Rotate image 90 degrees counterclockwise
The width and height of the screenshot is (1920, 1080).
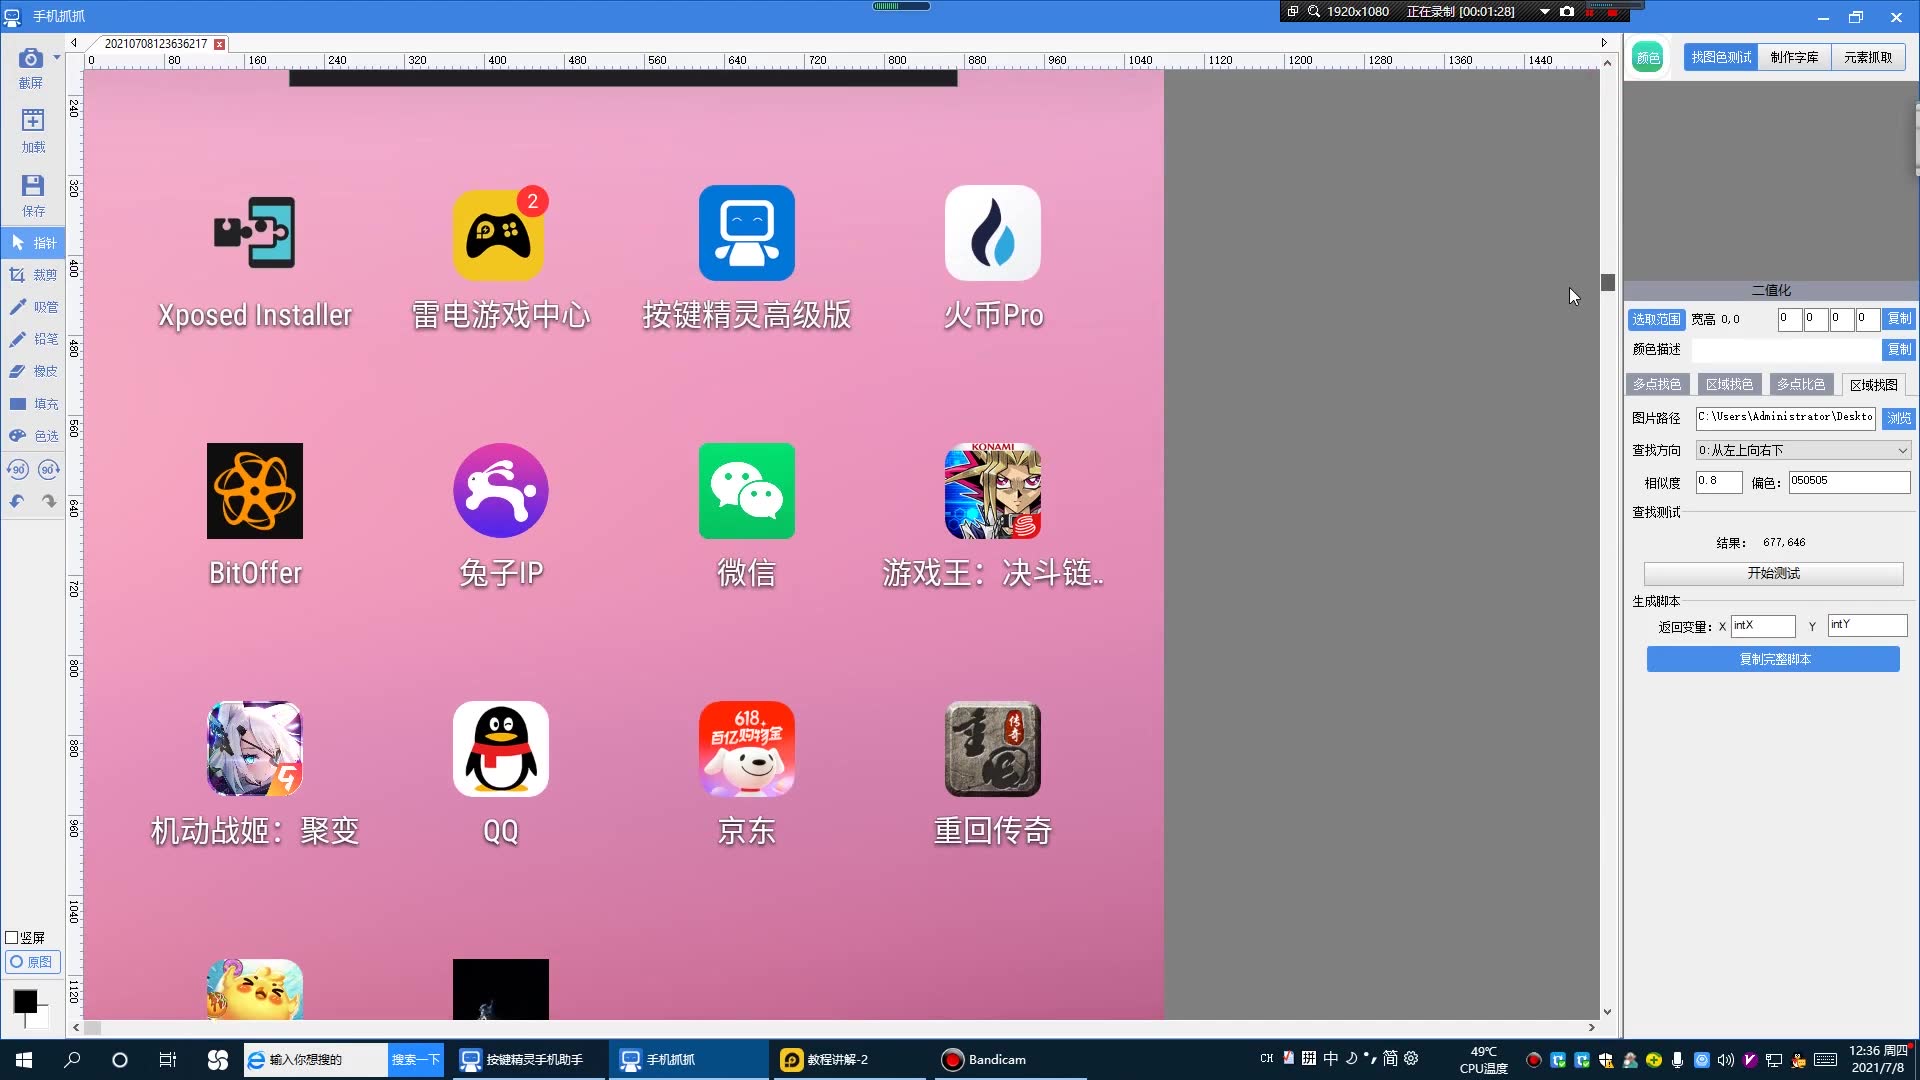(18, 469)
